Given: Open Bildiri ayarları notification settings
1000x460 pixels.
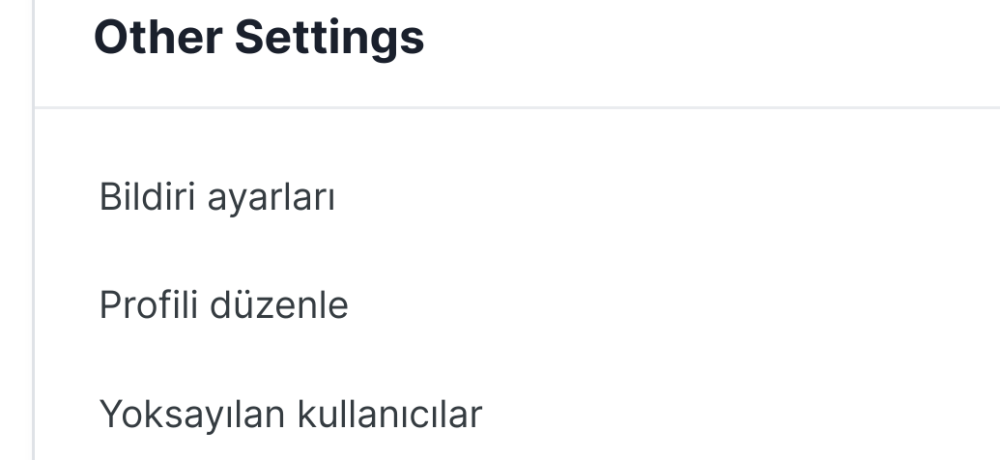Looking at the screenshot, I should (216, 197).
